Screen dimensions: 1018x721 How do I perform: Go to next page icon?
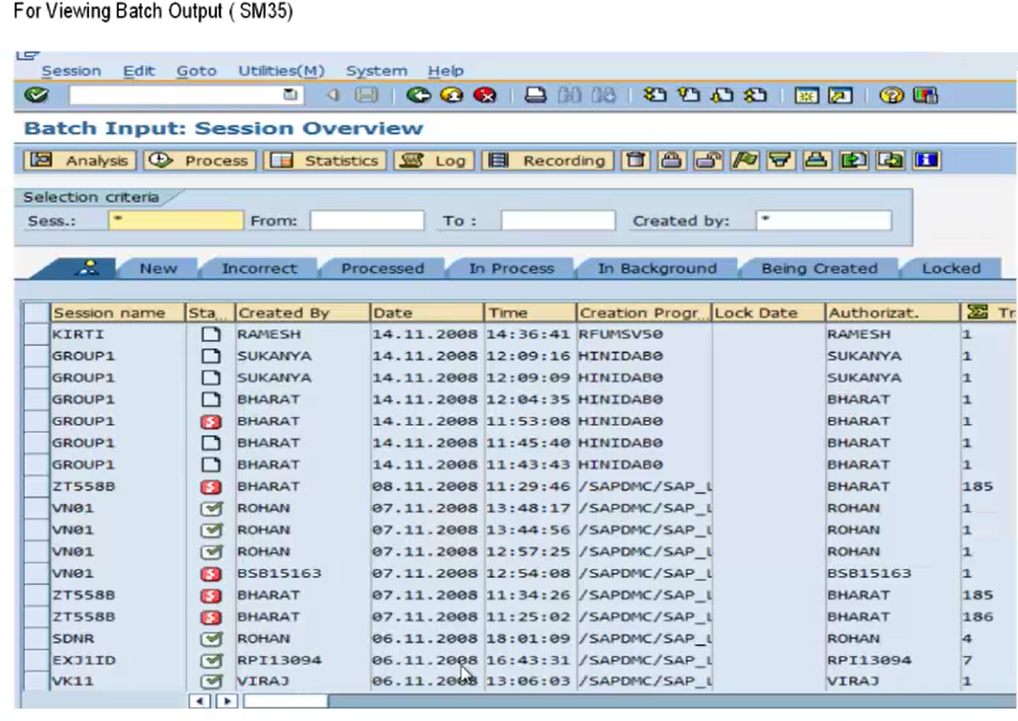722,95
